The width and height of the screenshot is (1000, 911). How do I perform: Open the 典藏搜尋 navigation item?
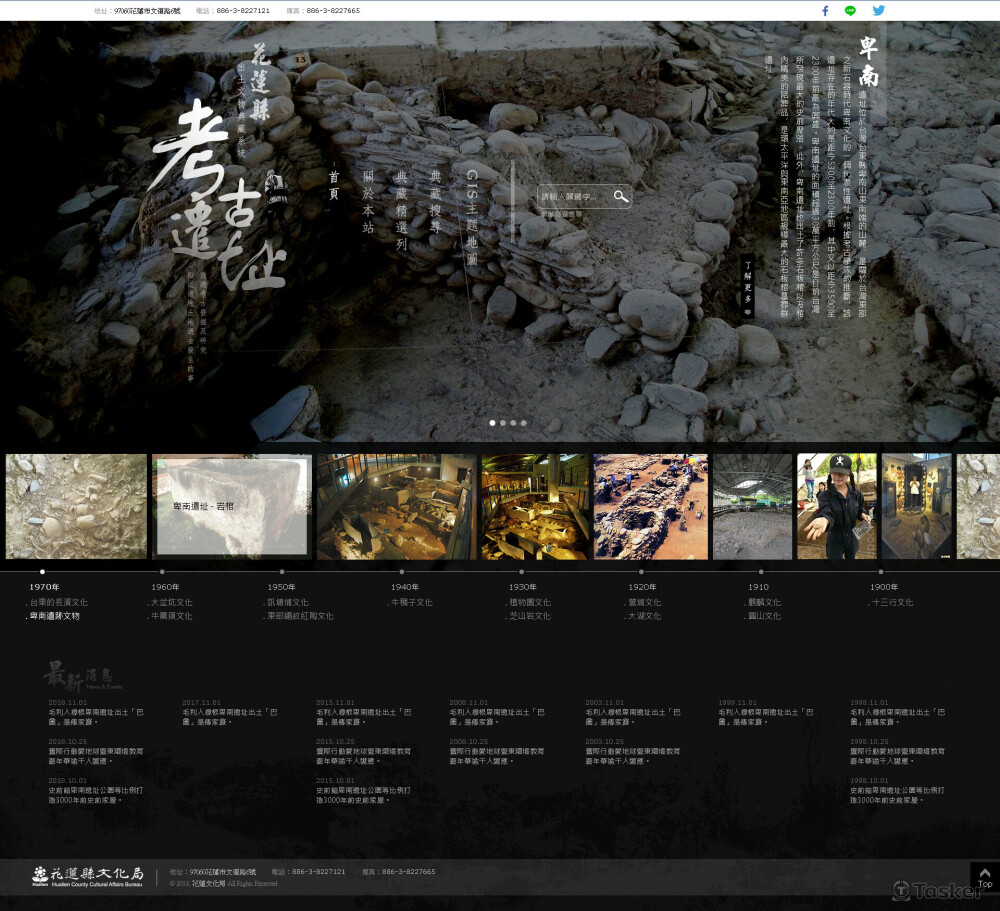435,201
